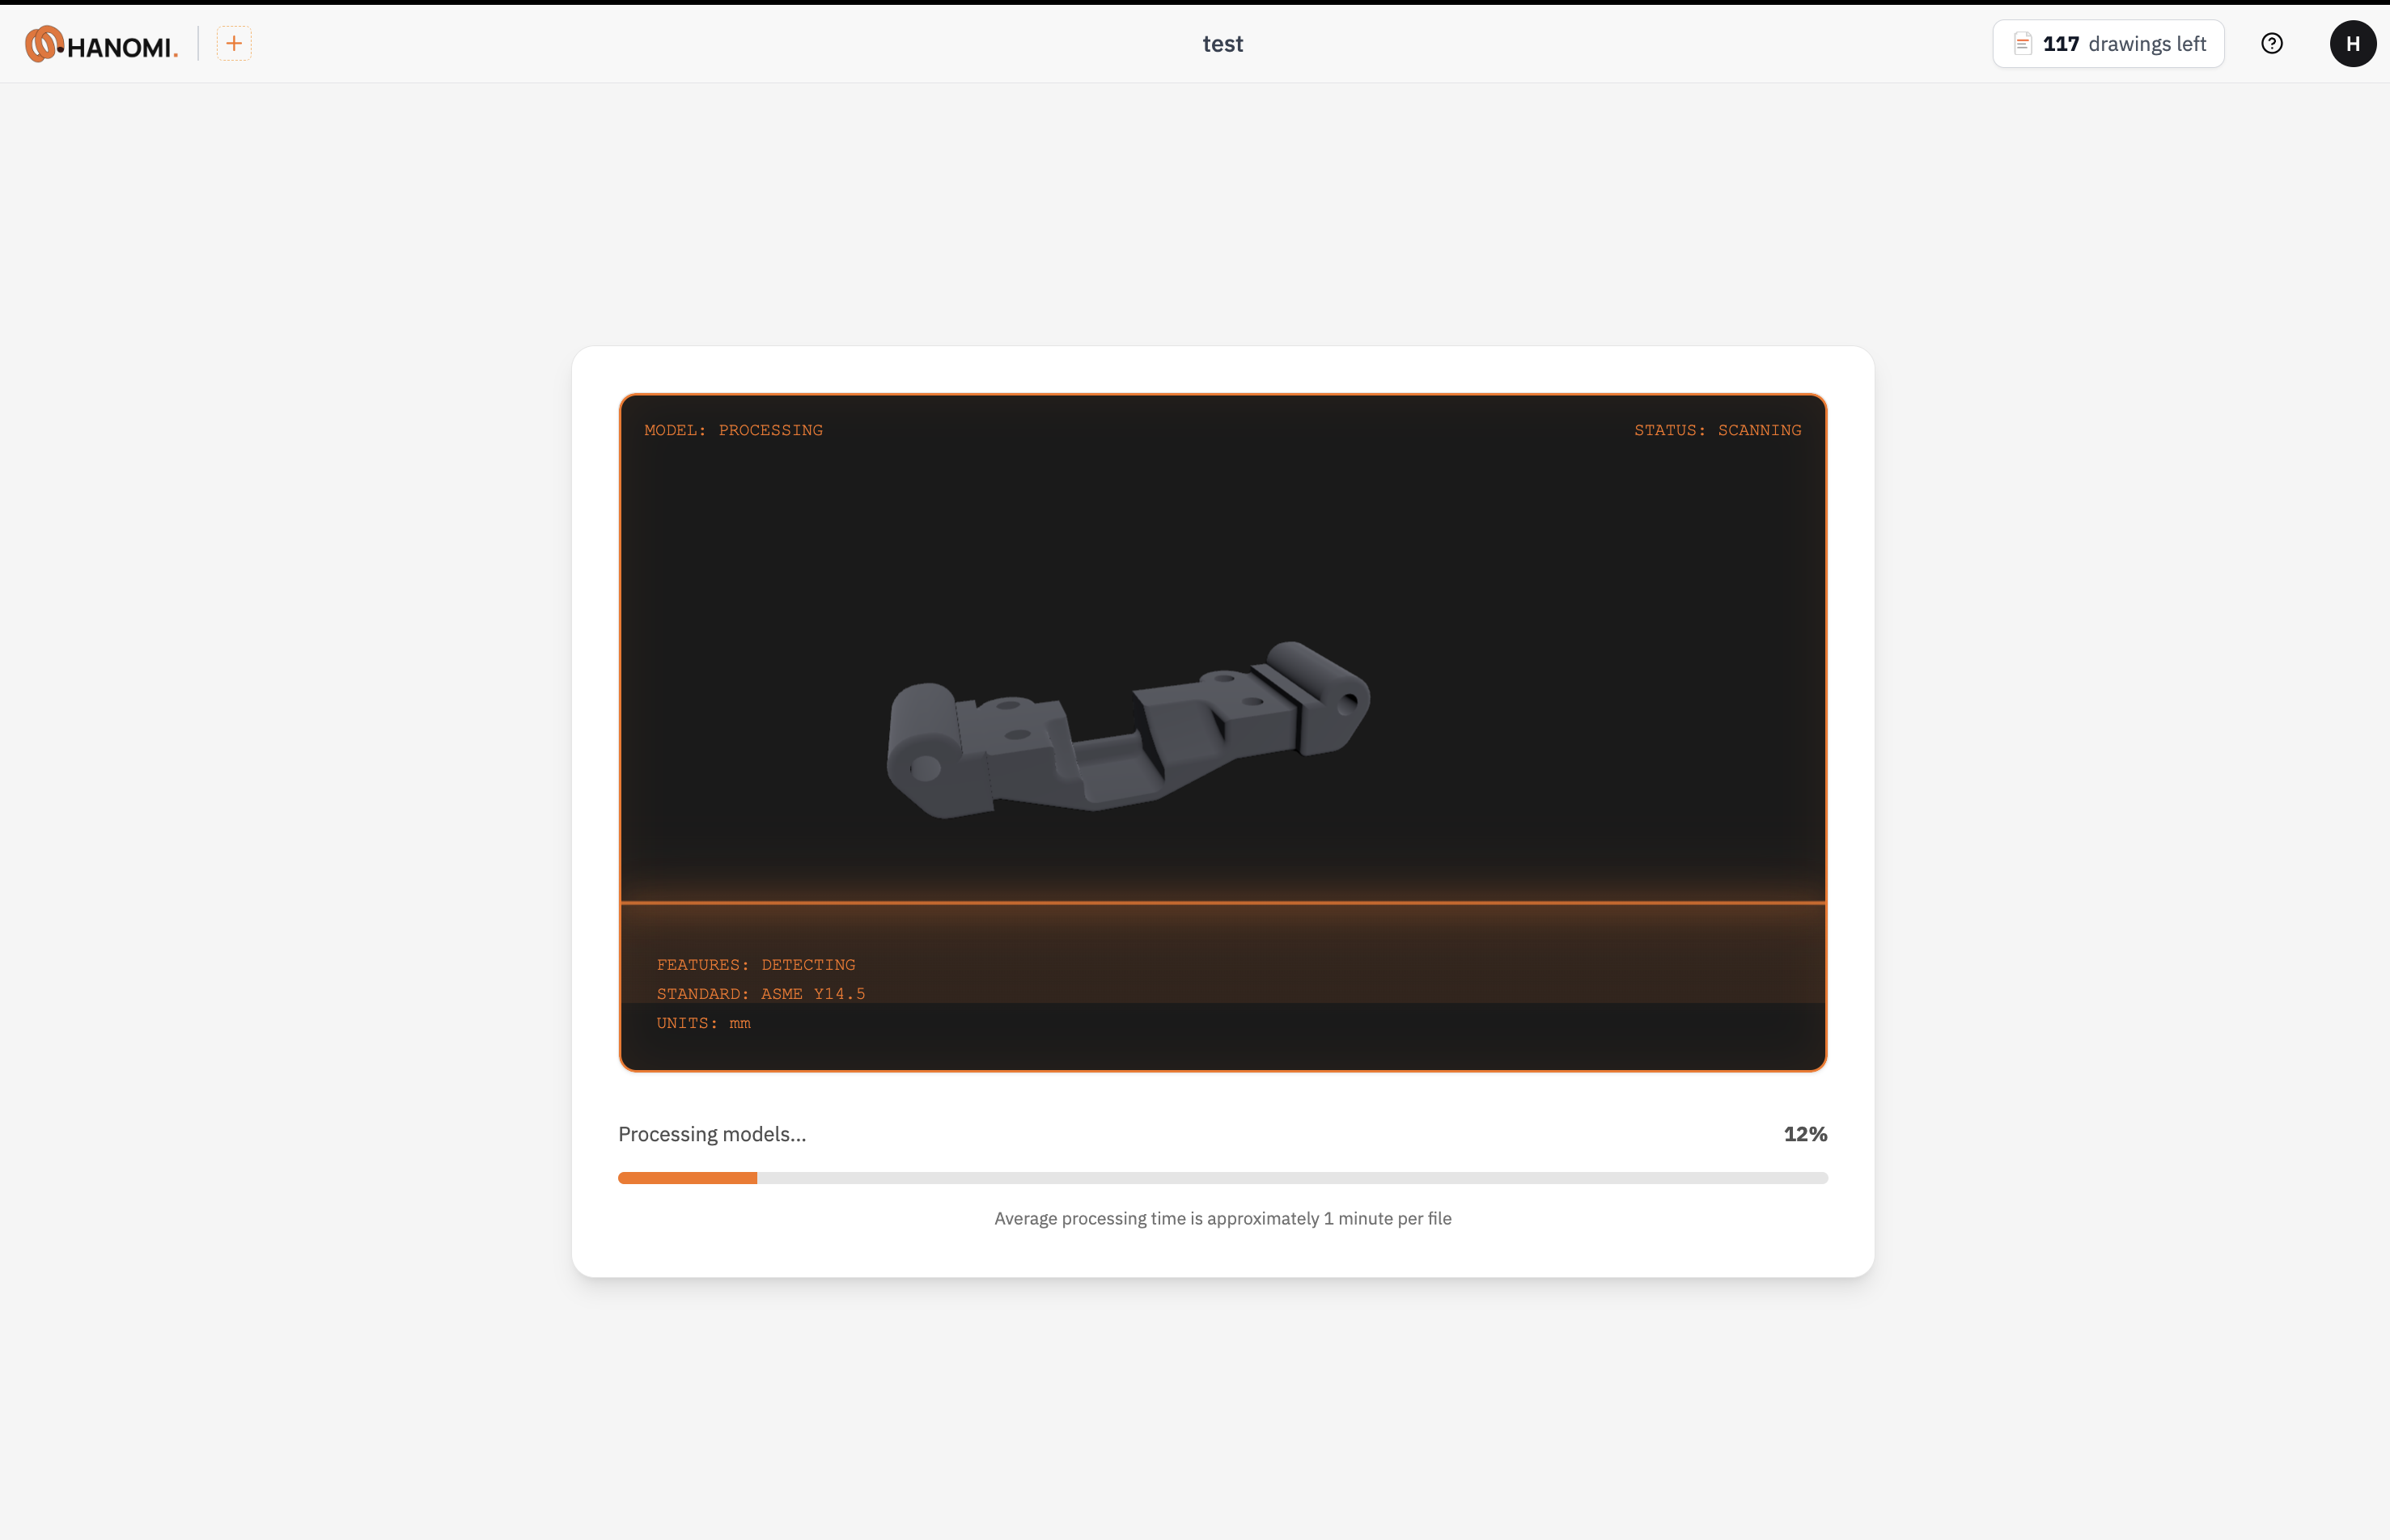This screenshot has width=2390, height=1540.
Task: Click the document icon beside drawings count
Action: click(2022, 44)
